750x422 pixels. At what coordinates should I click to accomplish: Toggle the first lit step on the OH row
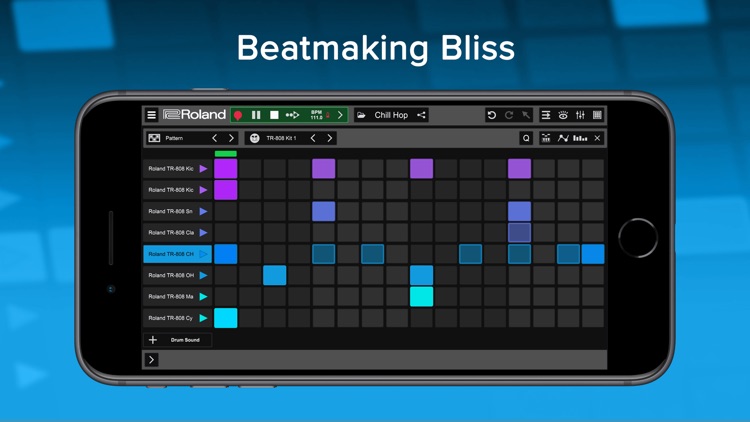tap(275, 275)
